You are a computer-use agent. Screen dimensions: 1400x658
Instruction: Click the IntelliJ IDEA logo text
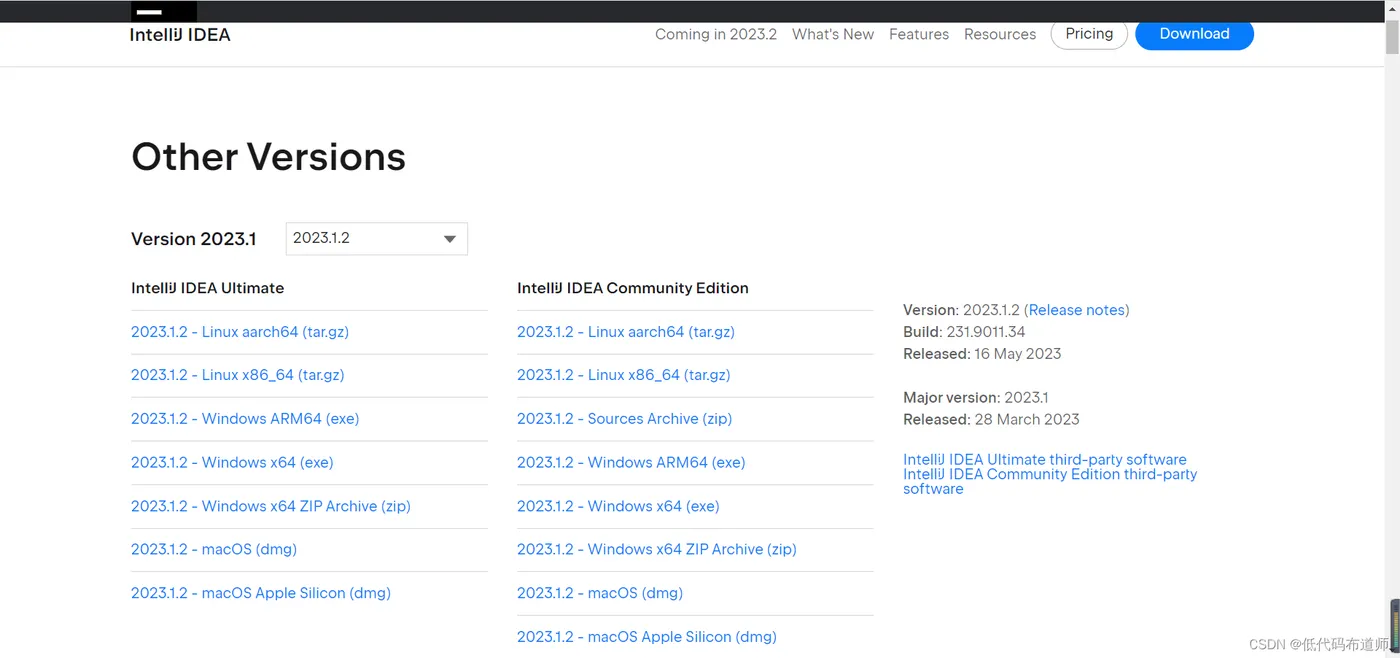pos(180,35)
